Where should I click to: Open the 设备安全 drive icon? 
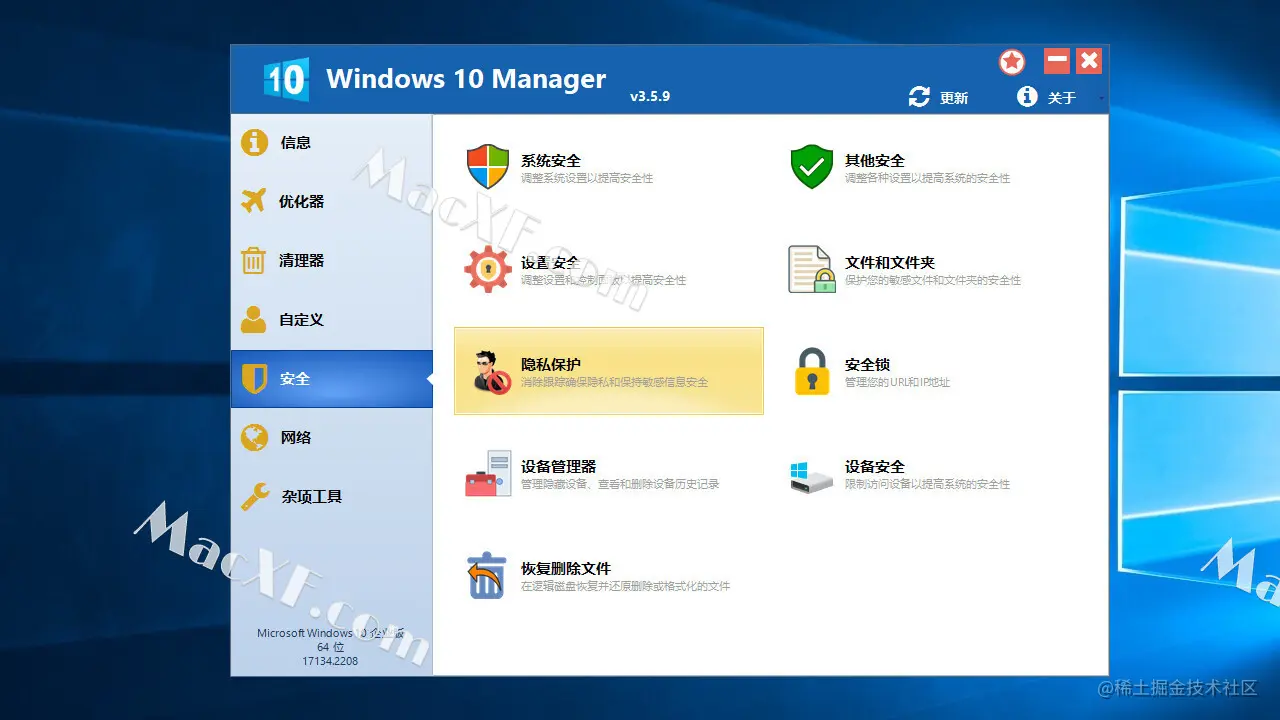pos(811,476)
